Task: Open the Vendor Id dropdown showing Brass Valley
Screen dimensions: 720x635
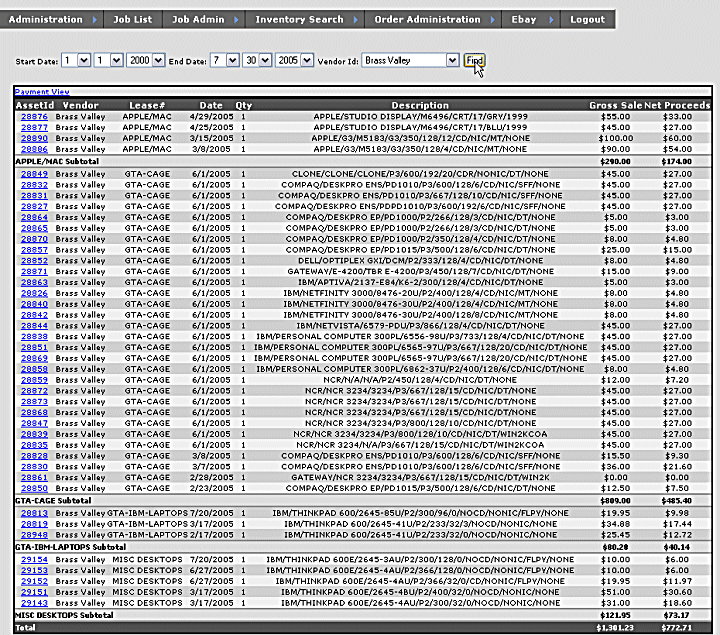Action: 411,61
